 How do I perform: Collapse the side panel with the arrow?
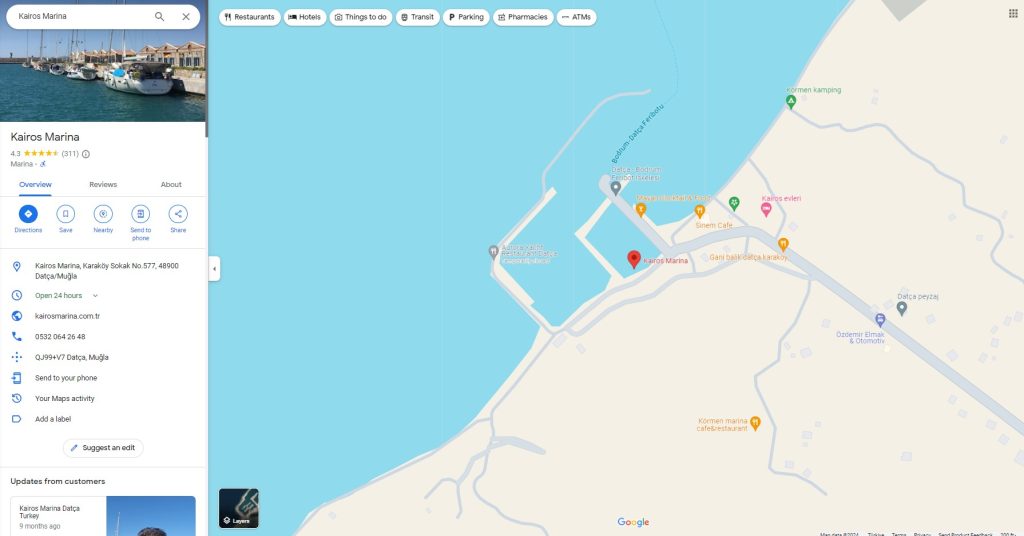pos(214,268)
